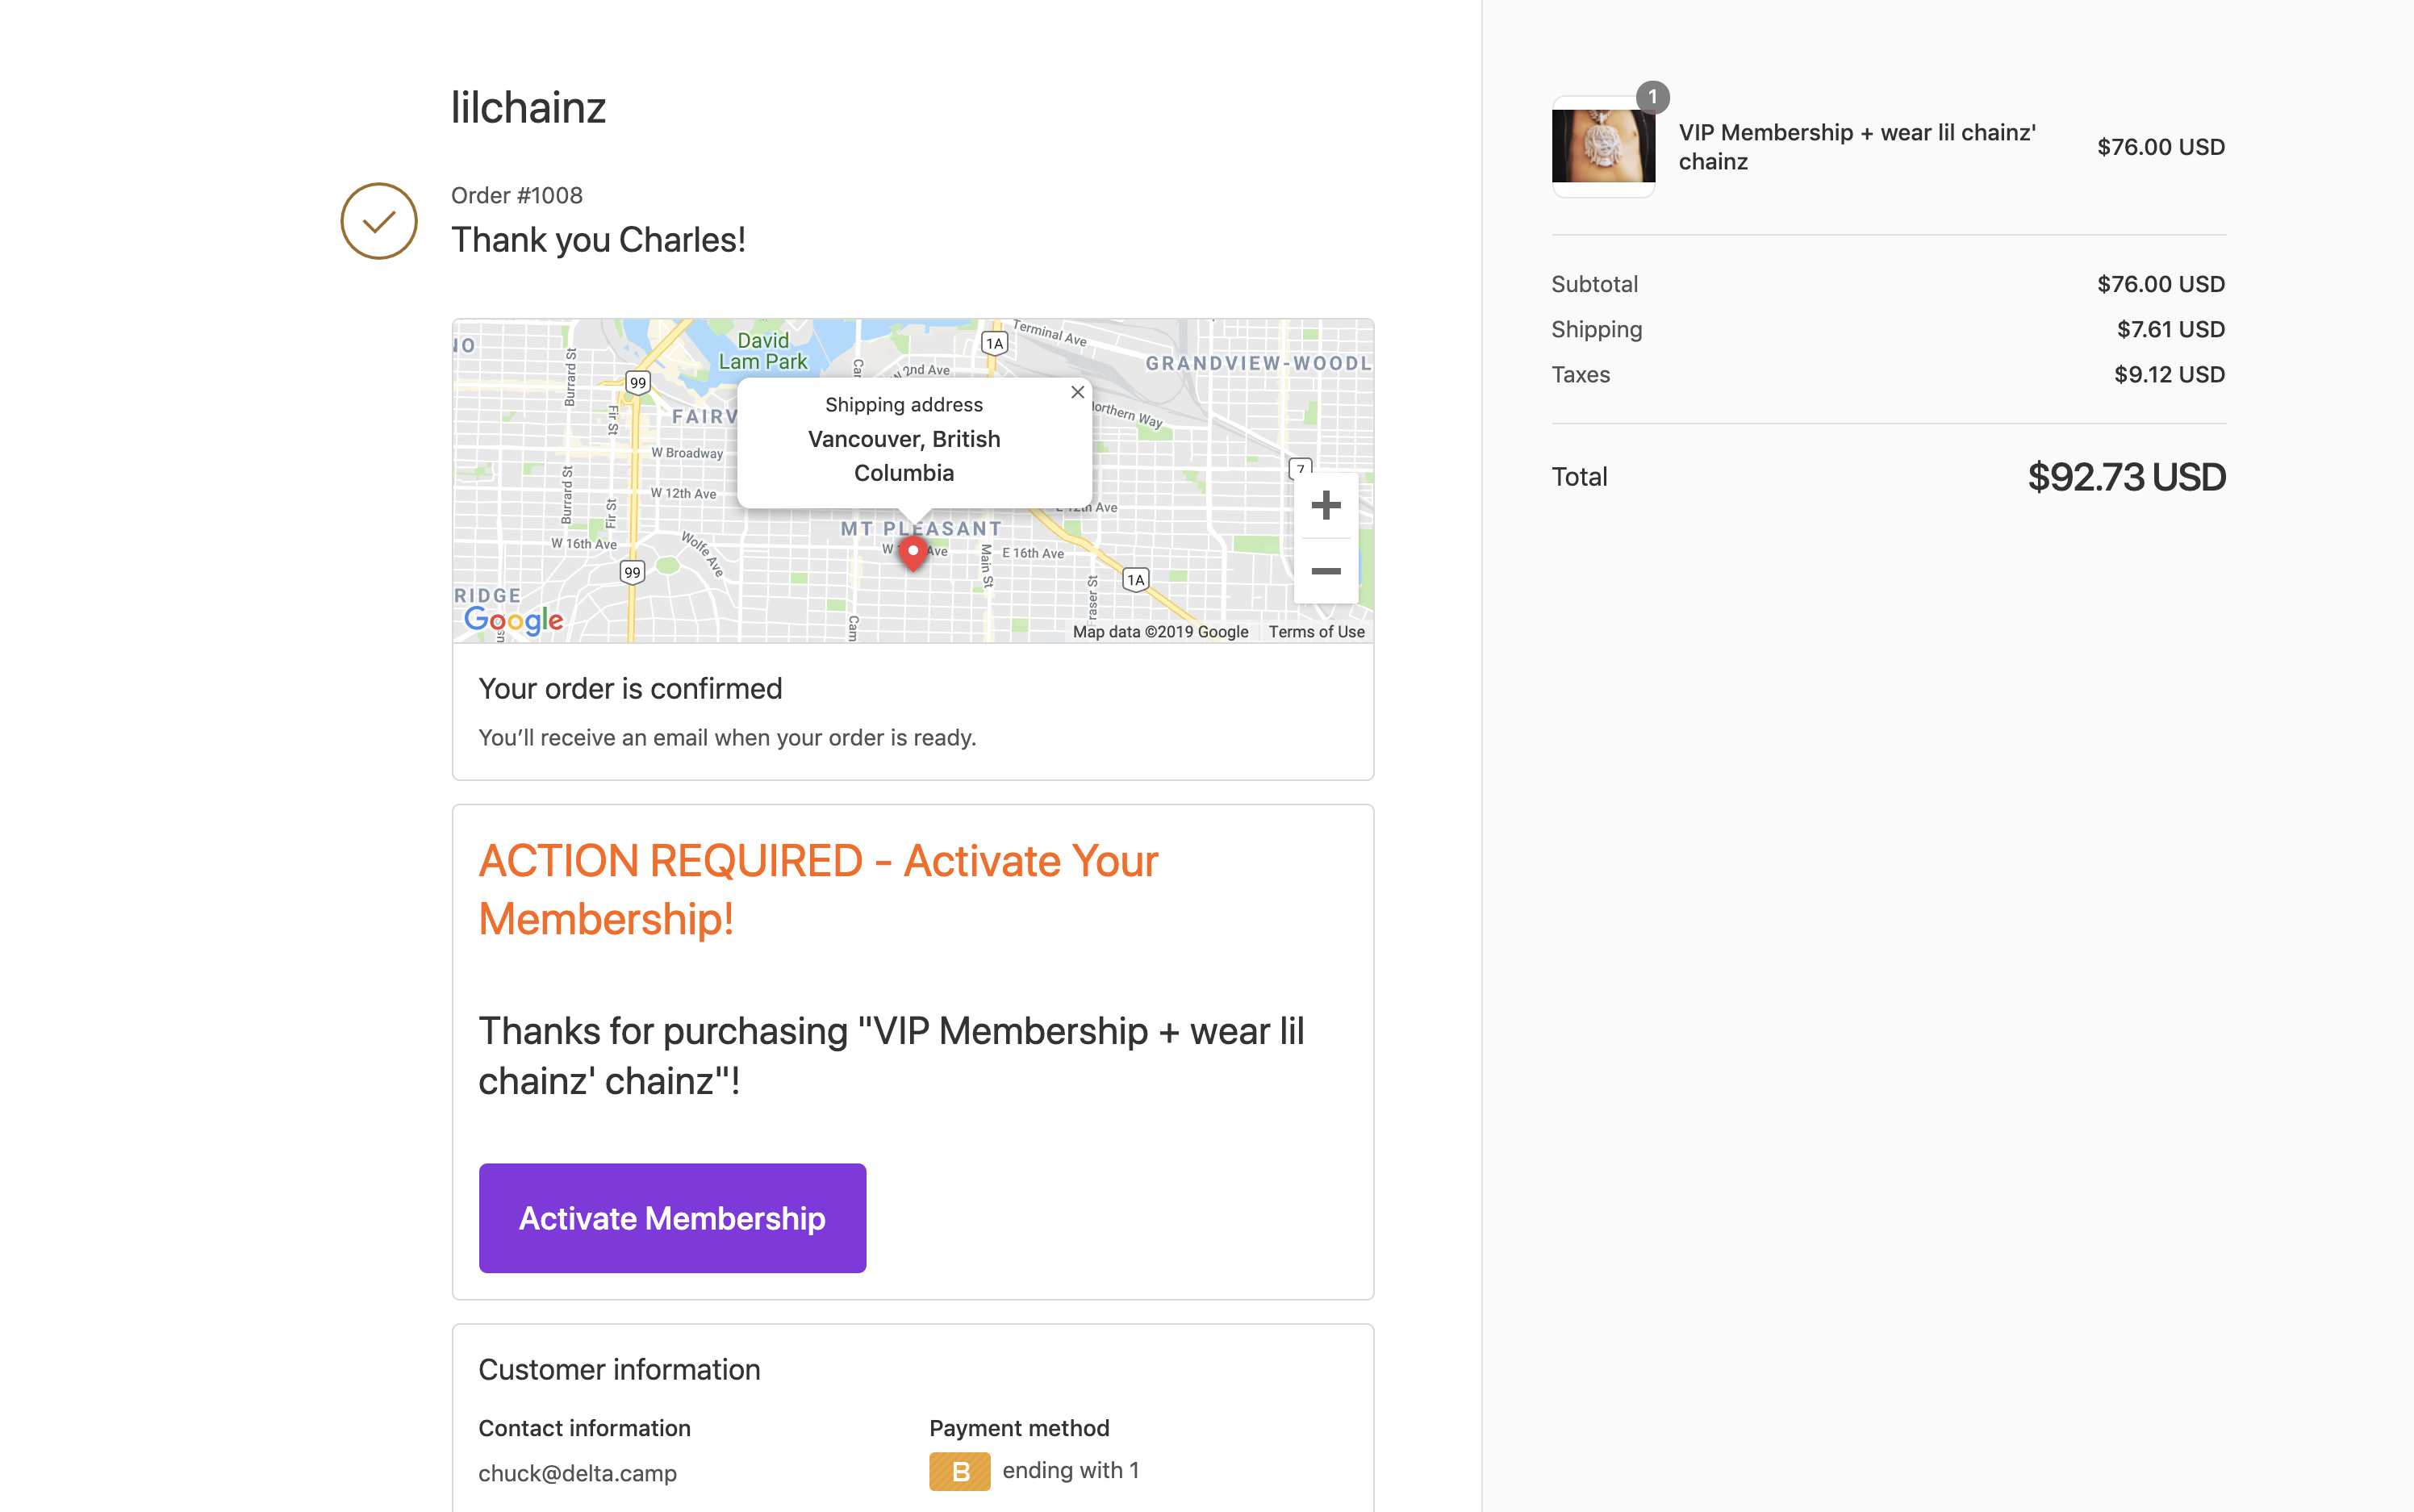The width and height of the screenshot is (2414, 1512).
Task: Click the total $92.73 USD amount
Action: click(x=2126, y=477)
